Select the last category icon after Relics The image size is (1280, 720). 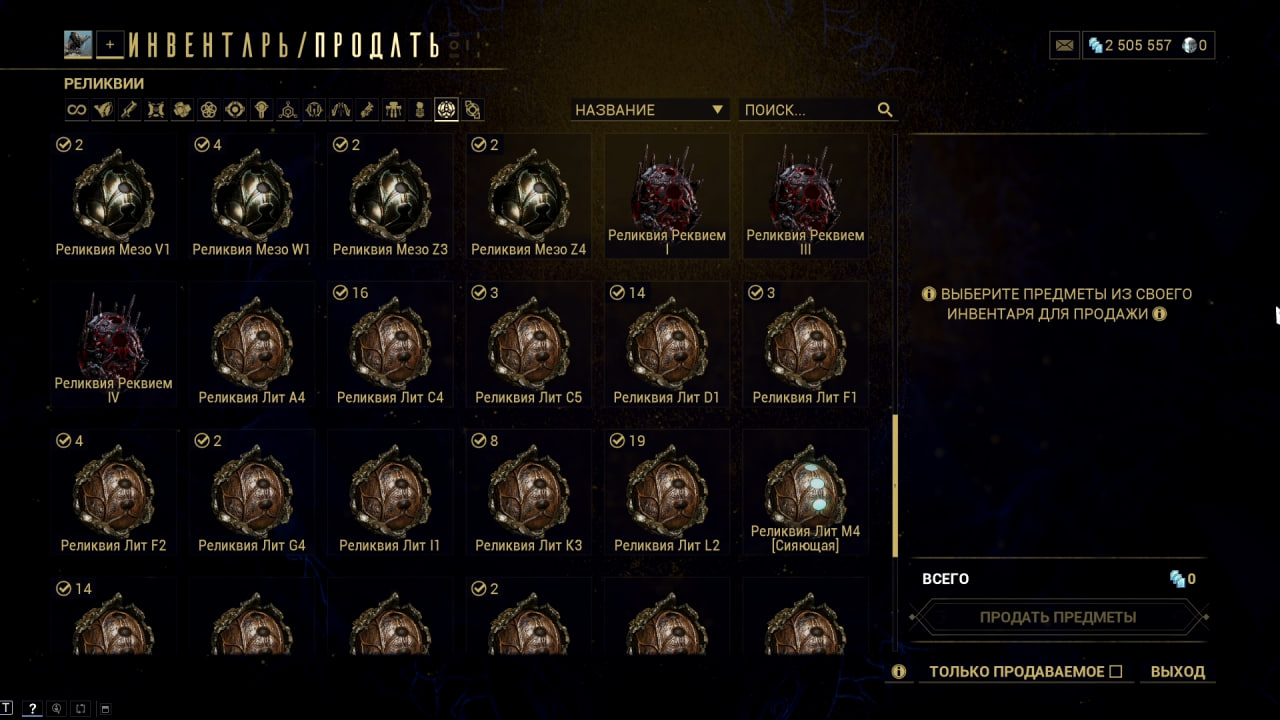pyautogui.click(x=473, y=110)
